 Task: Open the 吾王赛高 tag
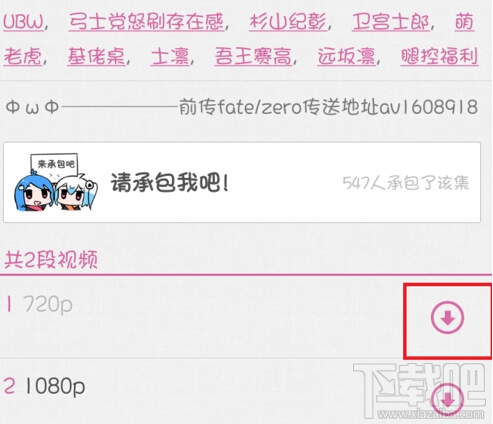[x=253, y=56]
